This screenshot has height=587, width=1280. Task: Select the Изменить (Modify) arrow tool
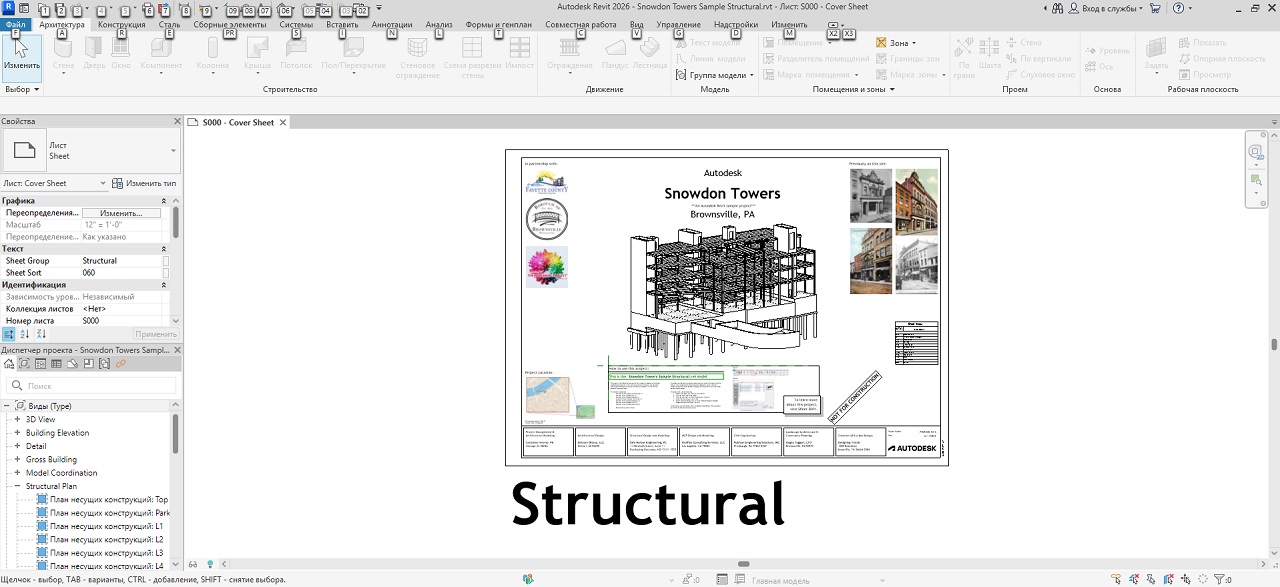(21, 53)
